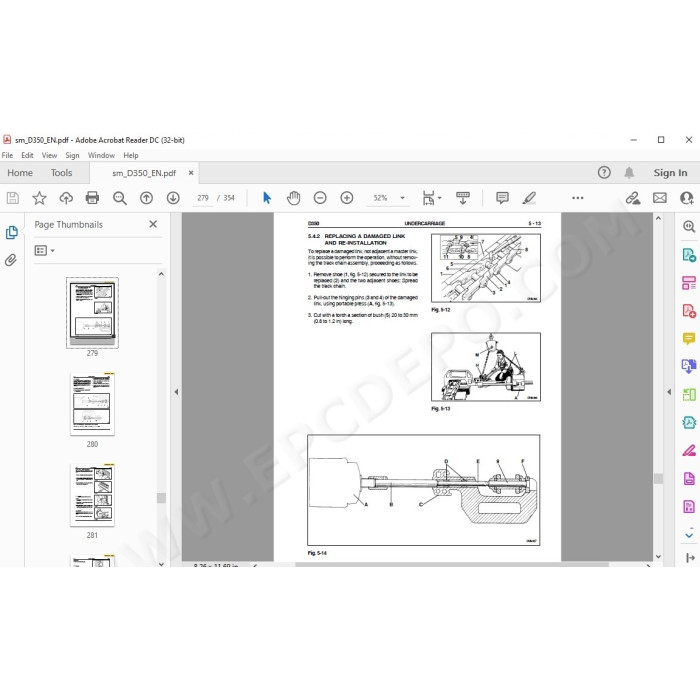This screenshot has height=700, width=700.
Task: Switch to the Home tab
Action: click(x=20, y=173)
